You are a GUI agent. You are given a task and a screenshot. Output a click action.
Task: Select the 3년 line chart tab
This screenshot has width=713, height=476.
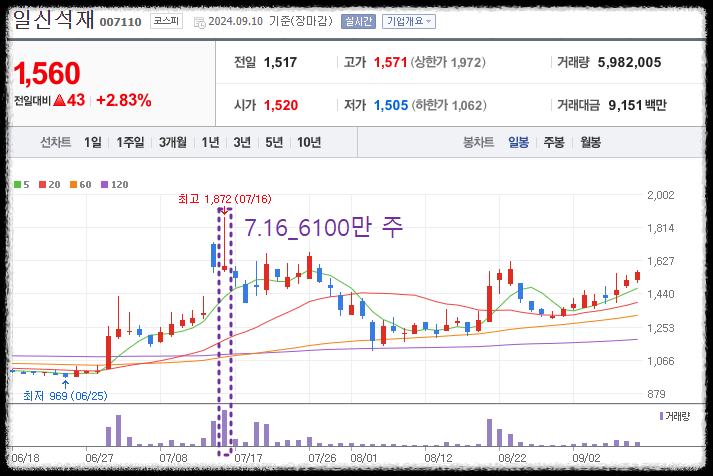tap(242, 142)
